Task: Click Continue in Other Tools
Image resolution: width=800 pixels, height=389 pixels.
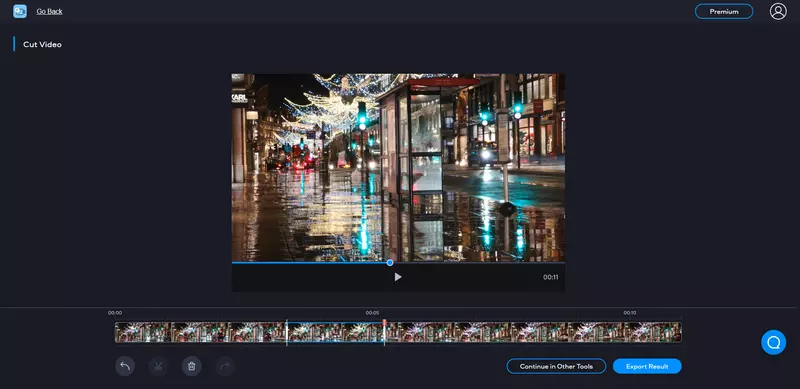Action: click(x=556, y=366)
